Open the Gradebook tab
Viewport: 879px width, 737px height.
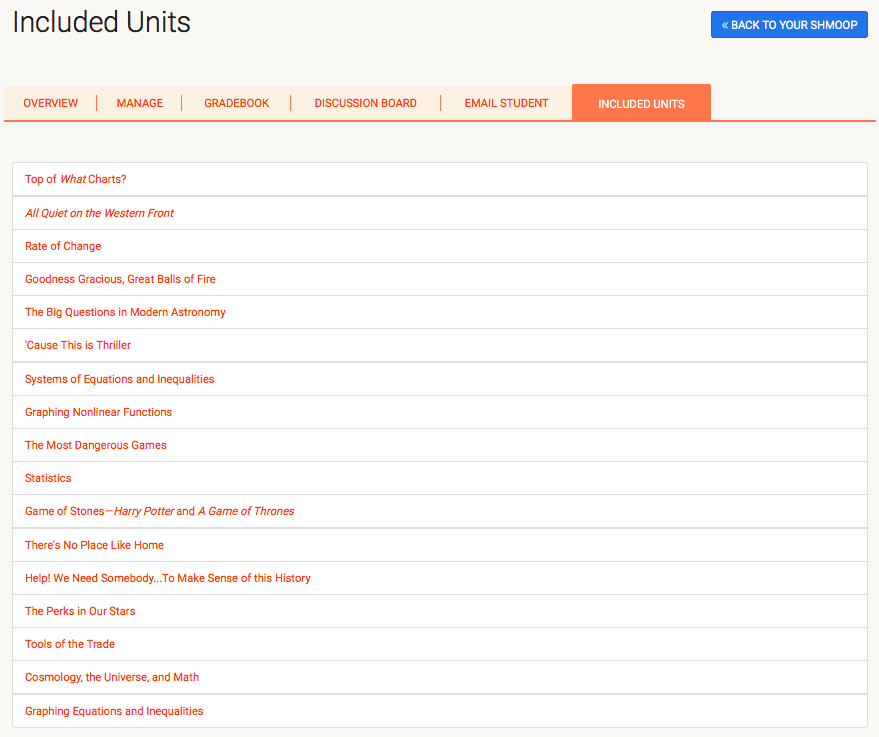click(237, 103)
